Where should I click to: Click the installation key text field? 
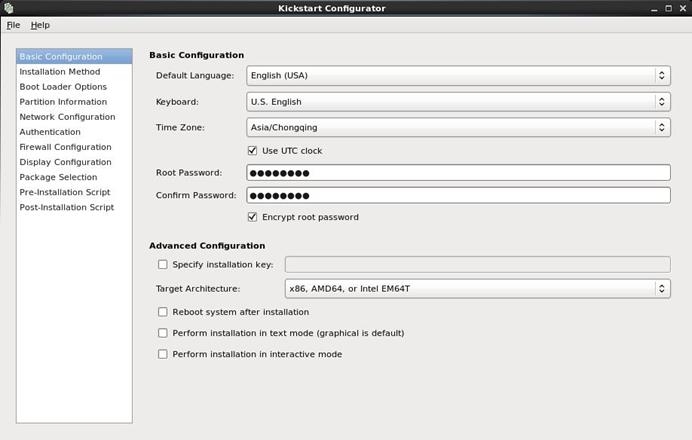[x=478, y=264]
